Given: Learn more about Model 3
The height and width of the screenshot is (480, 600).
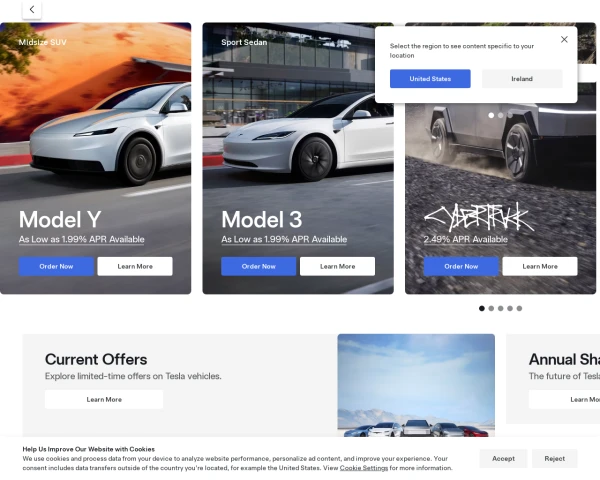Looking at the screenshot, I should [338, 266].
